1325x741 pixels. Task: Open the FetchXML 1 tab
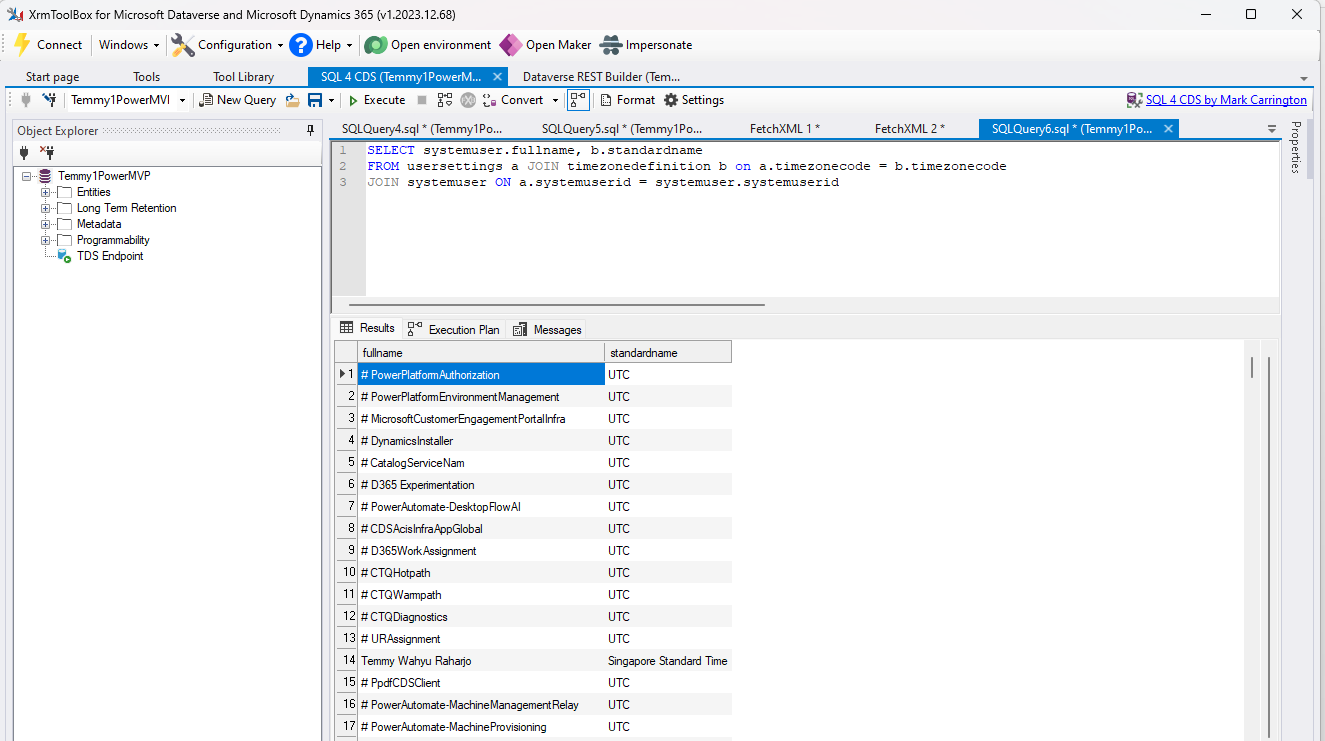[x=785, y=129]
